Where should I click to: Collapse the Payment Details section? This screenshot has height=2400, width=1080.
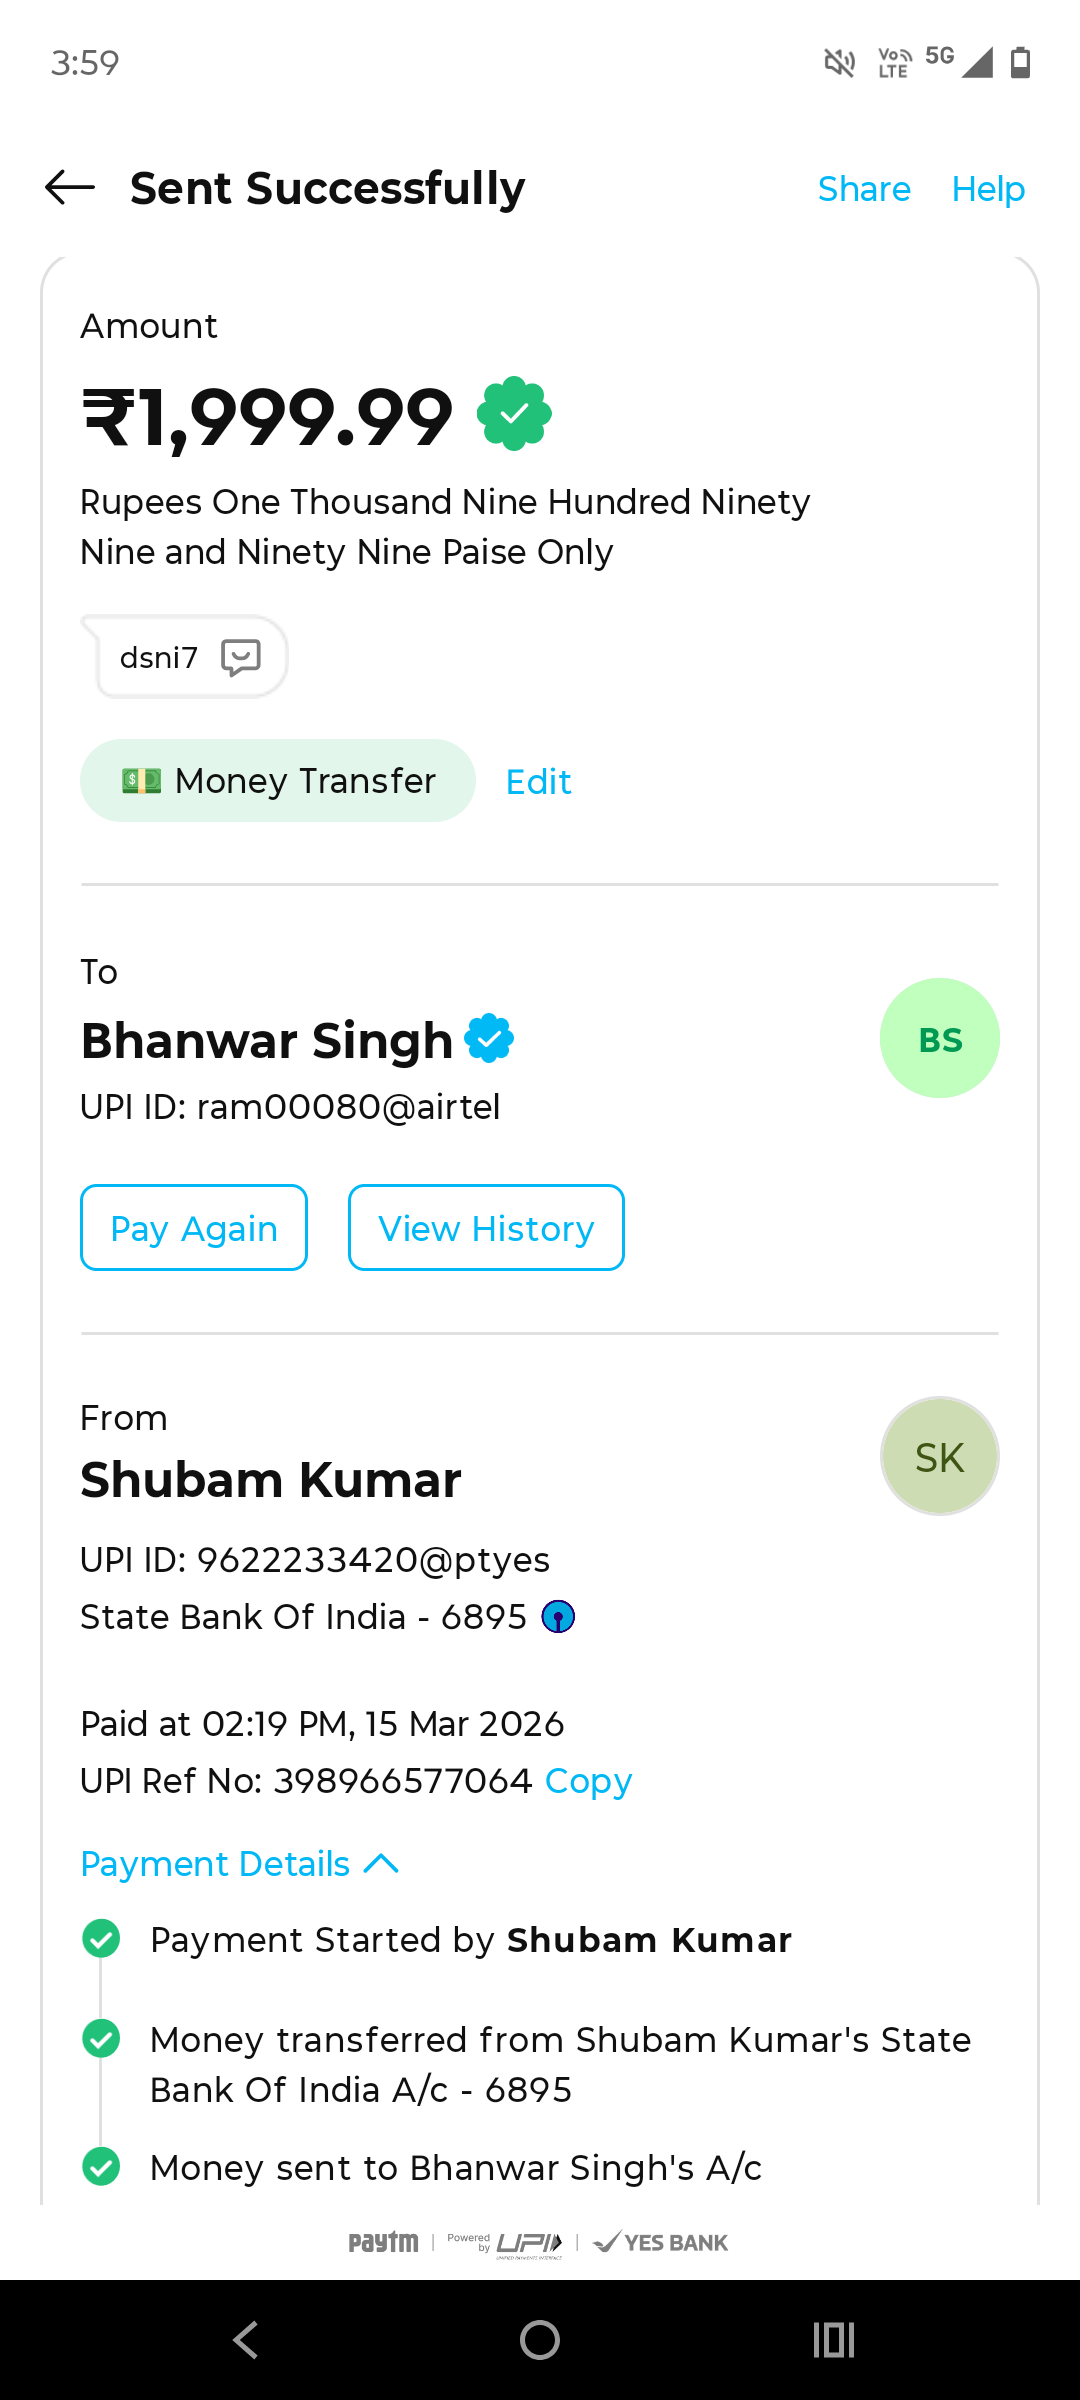[x=215, y=1864]
